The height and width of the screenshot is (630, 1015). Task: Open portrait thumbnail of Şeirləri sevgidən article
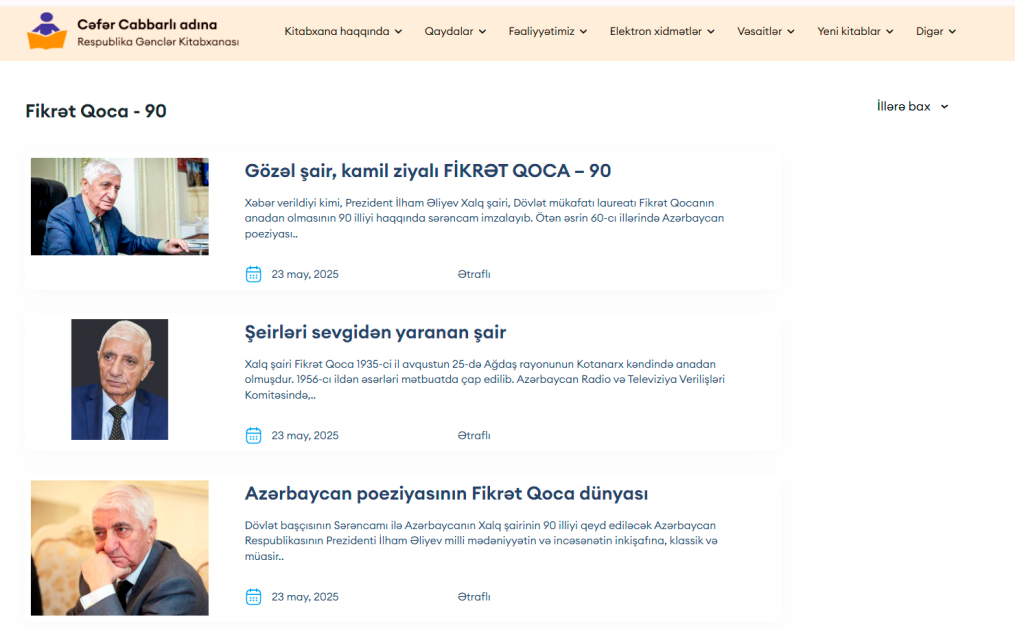click(x=120, y=379)
